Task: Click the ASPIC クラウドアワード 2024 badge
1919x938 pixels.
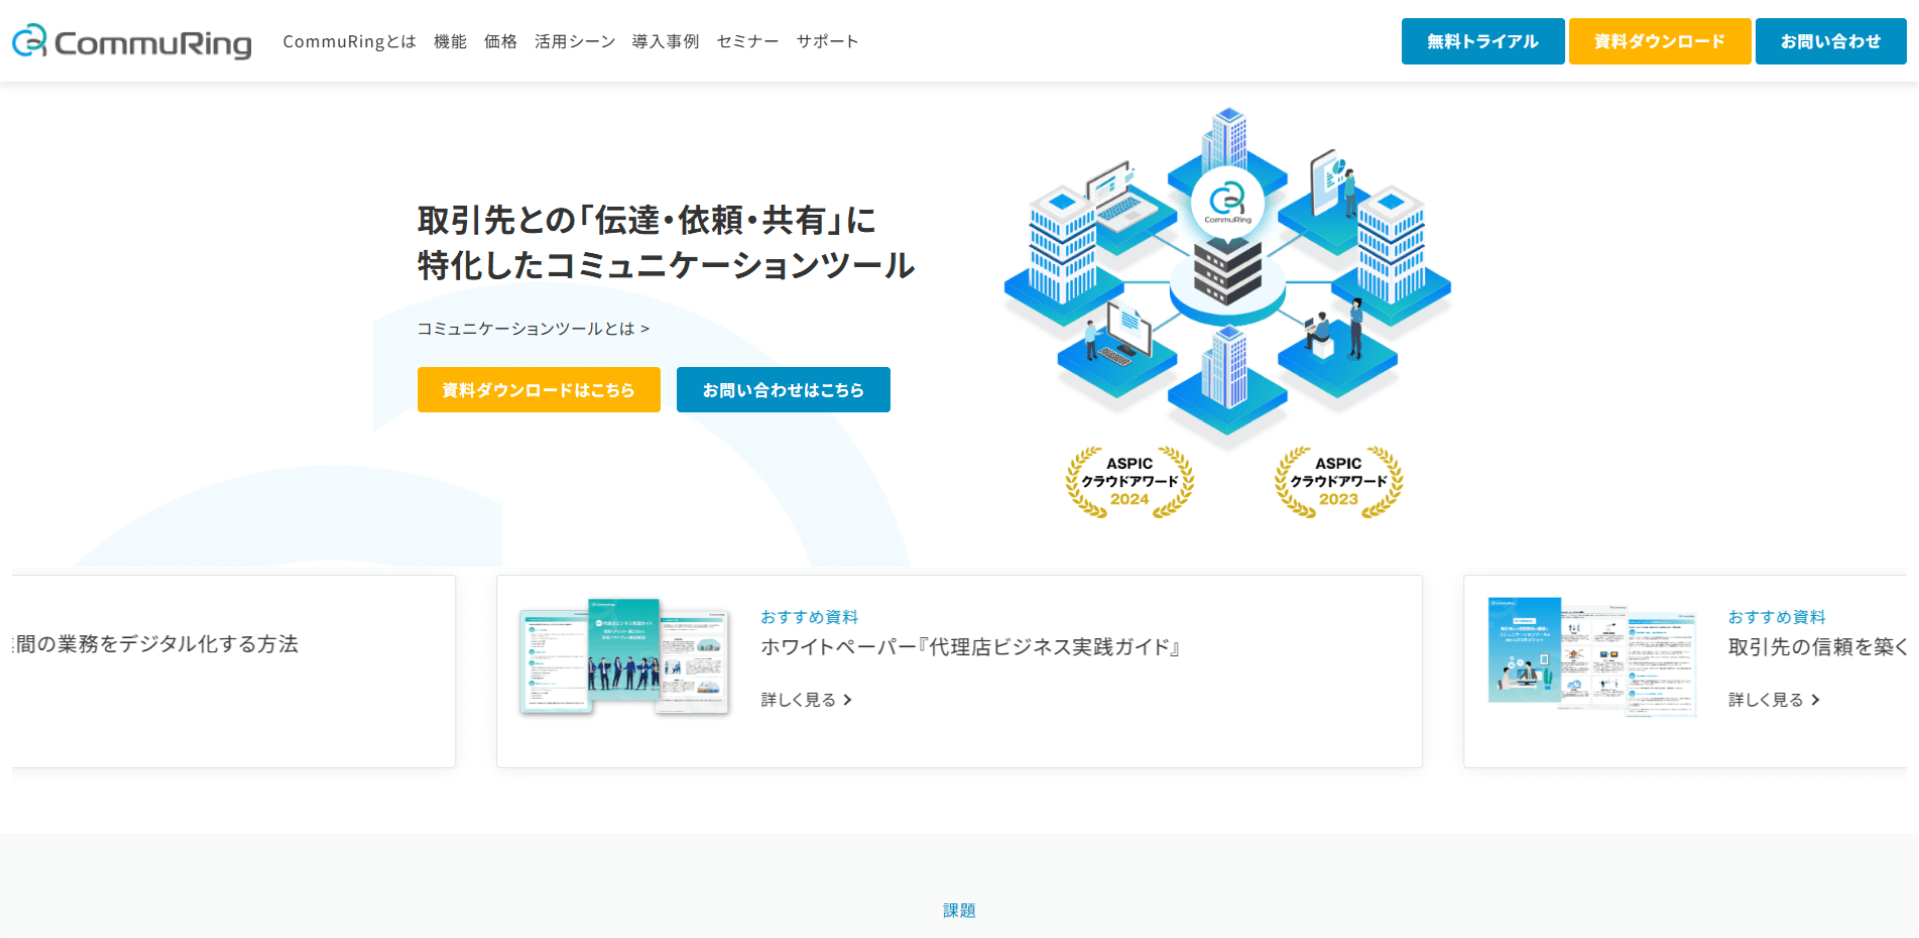Action: pyautogui.click(x=1129, y=482)
